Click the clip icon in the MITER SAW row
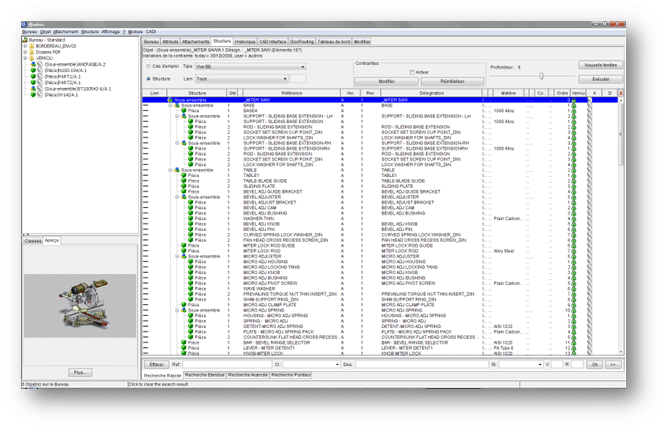This screenshot has height=431, width=668. click(x=590, y=100)
